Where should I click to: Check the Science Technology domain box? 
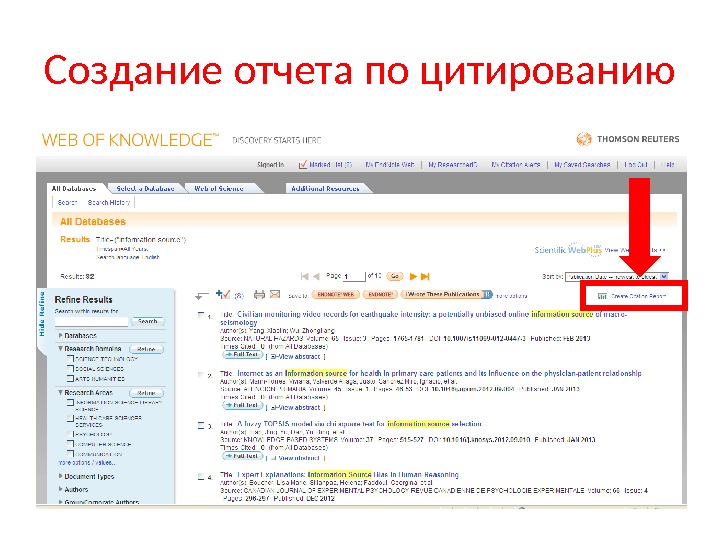[x=70, y=359]
